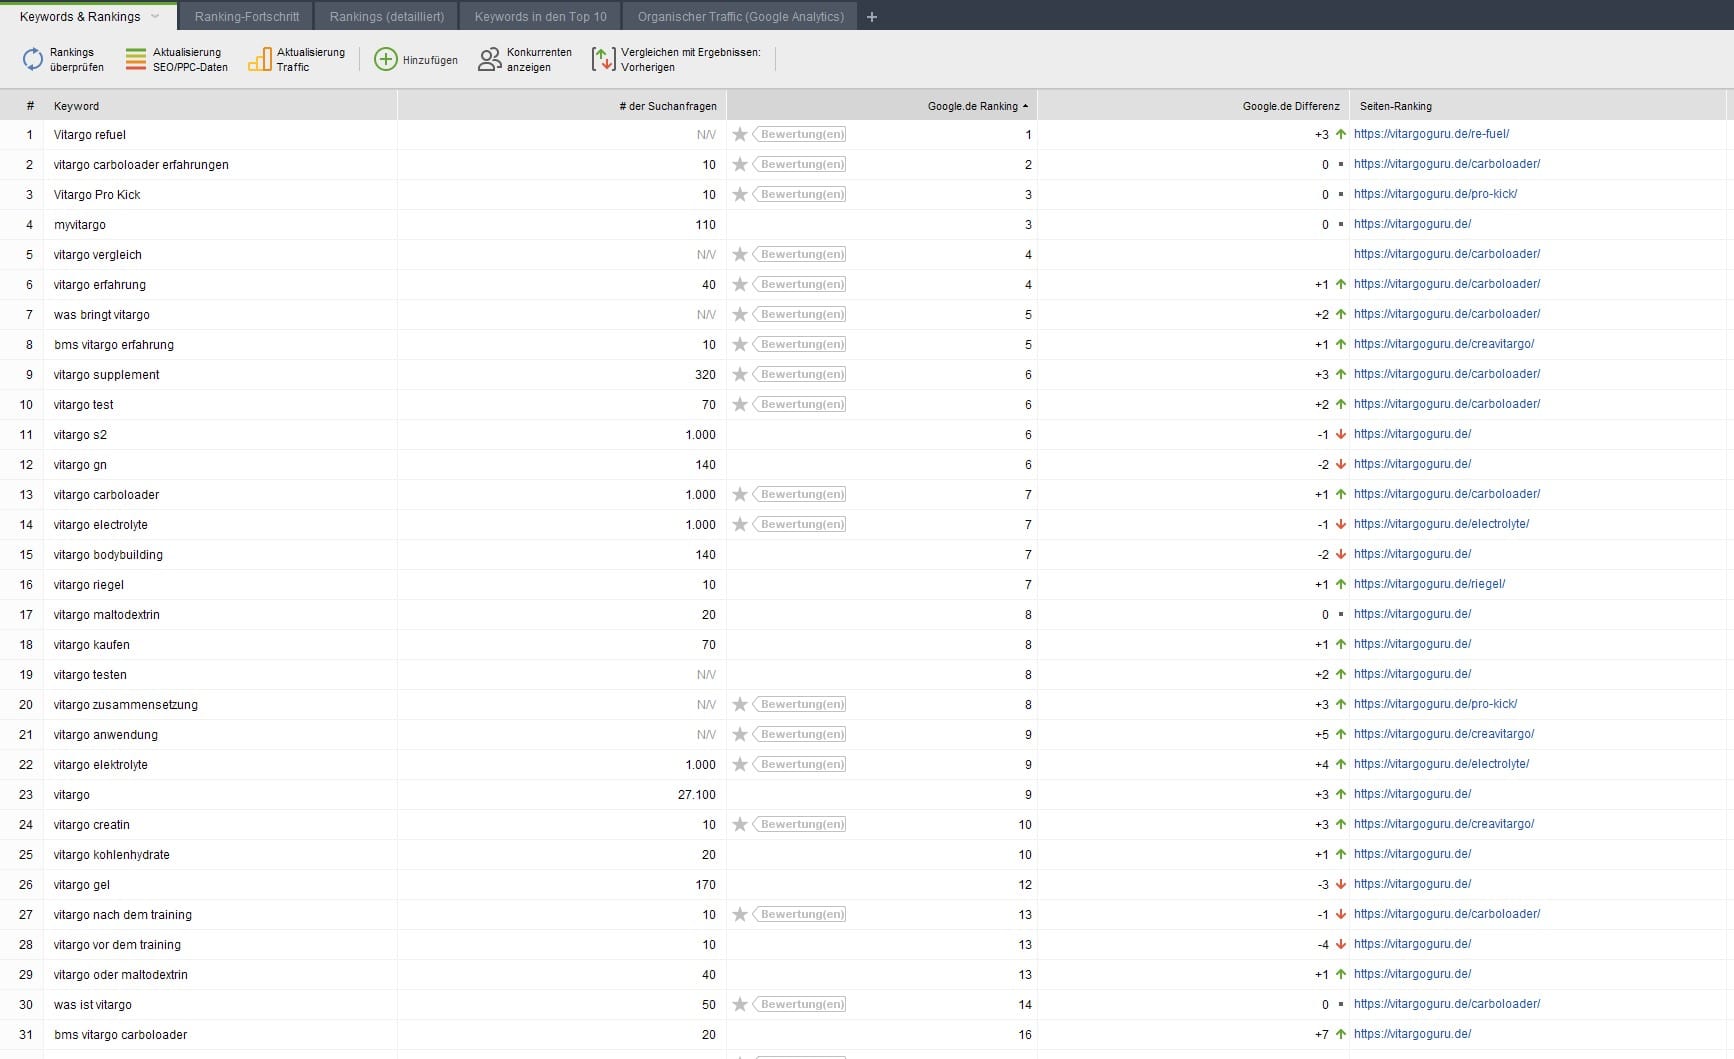Click the Bewertung(en) tag for vitargo supplement
The width and height of the screenshot is (1734, 1059).
800,374
